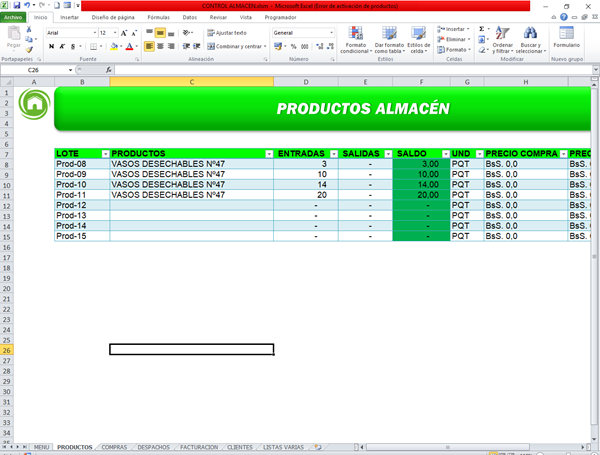Viewport: 600px width, 455px height.
Task: Toggle bold N formatting
Action: click(52, 47)
